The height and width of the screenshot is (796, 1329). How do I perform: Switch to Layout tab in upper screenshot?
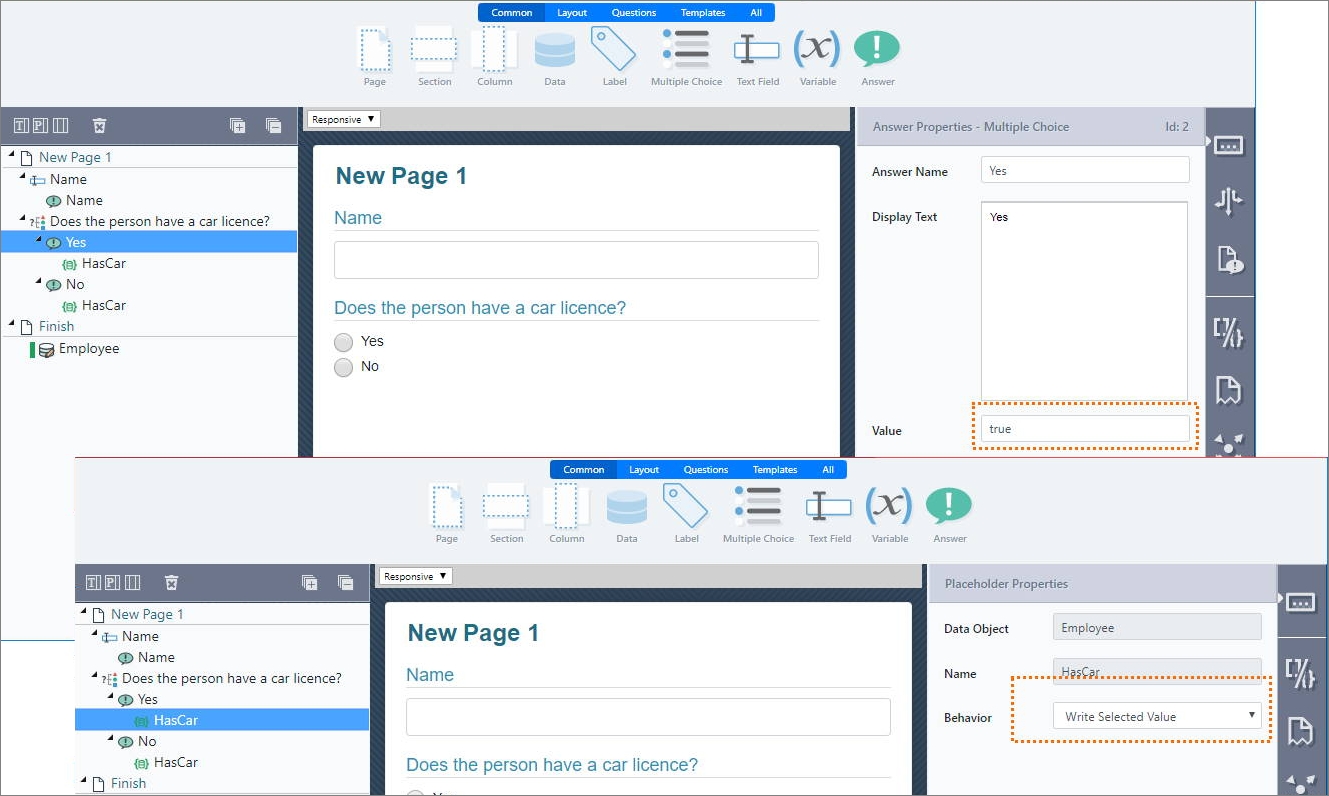pos(572,13)
